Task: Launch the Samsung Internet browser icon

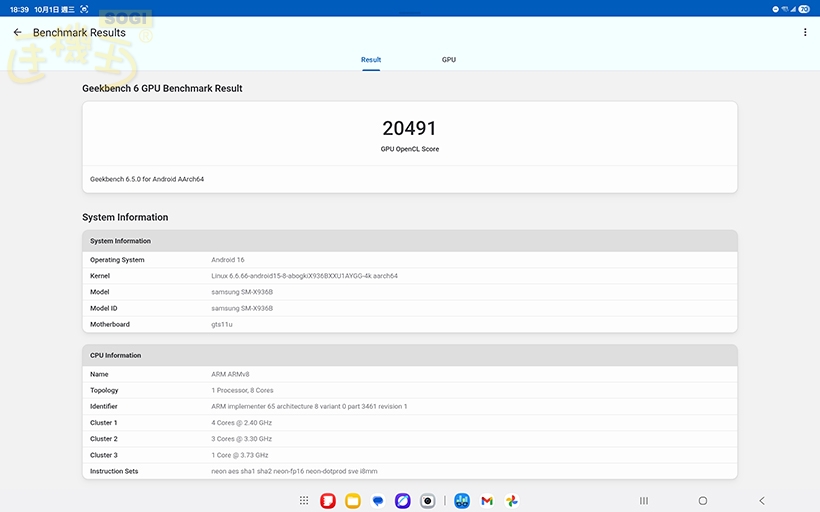Action: click(403, 501)
